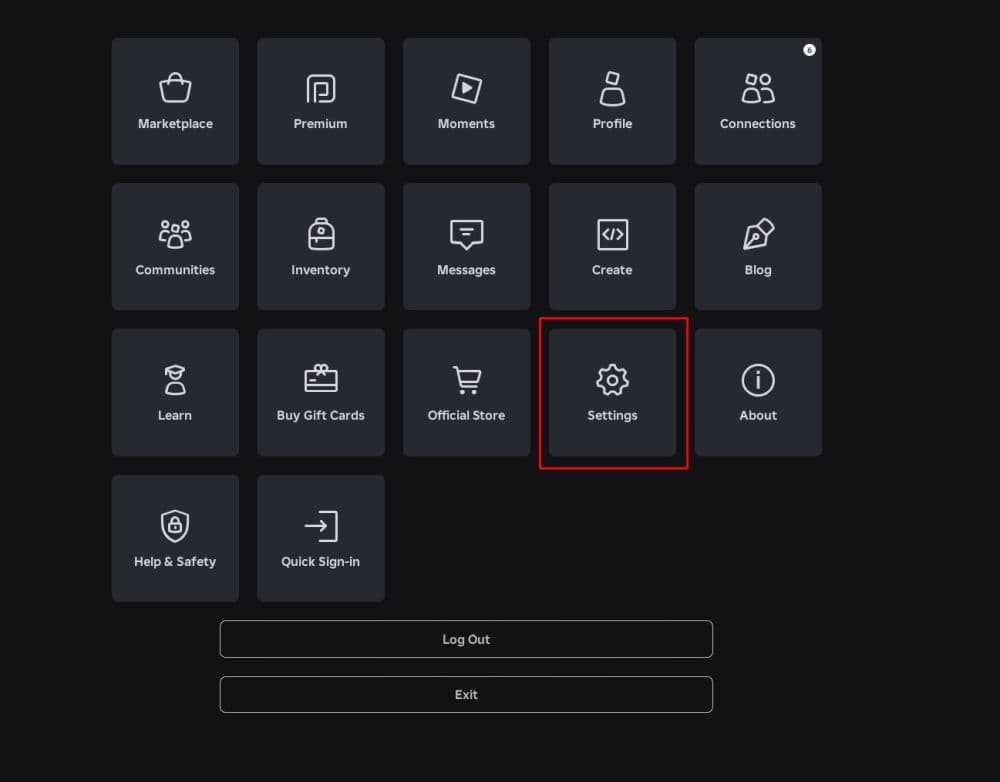Exit the application

click(466, 694)
